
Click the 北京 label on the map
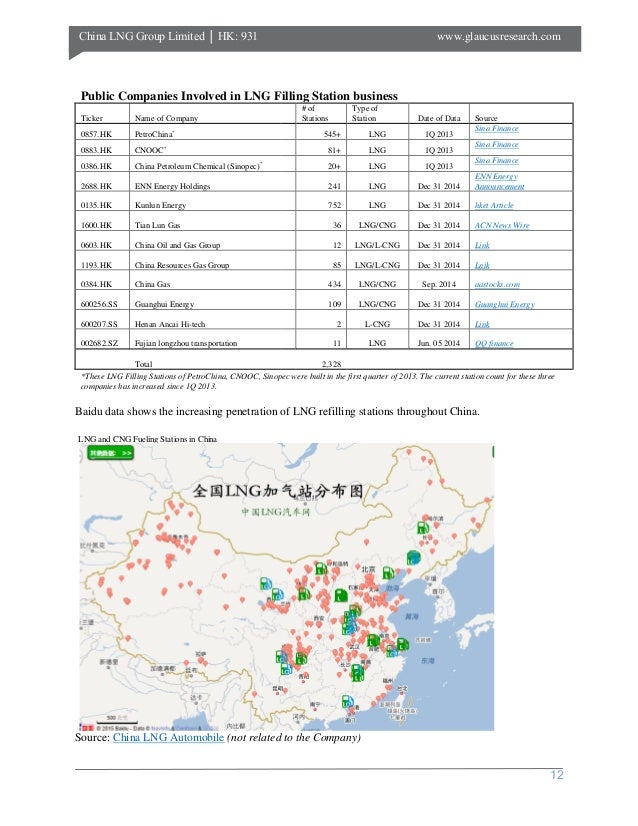pos(368,569)
